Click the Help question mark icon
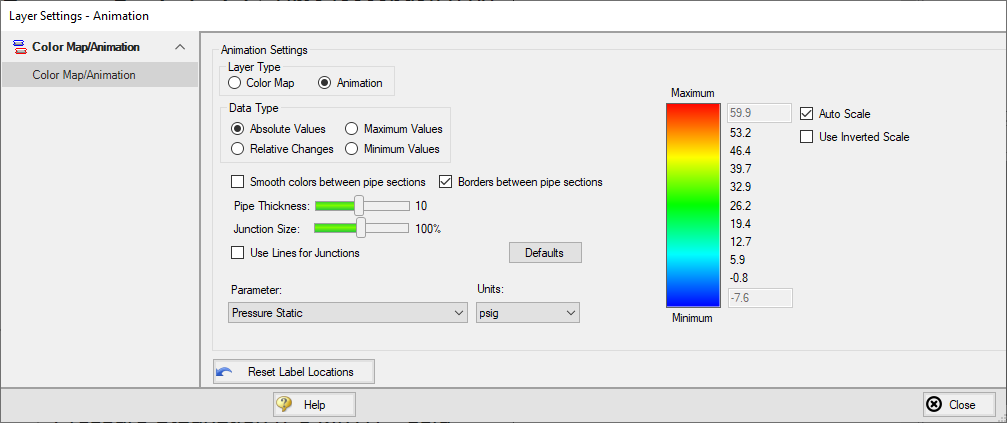Viewport: 1007px width, 423px height. pyautogui.click(x=285, y=405)
